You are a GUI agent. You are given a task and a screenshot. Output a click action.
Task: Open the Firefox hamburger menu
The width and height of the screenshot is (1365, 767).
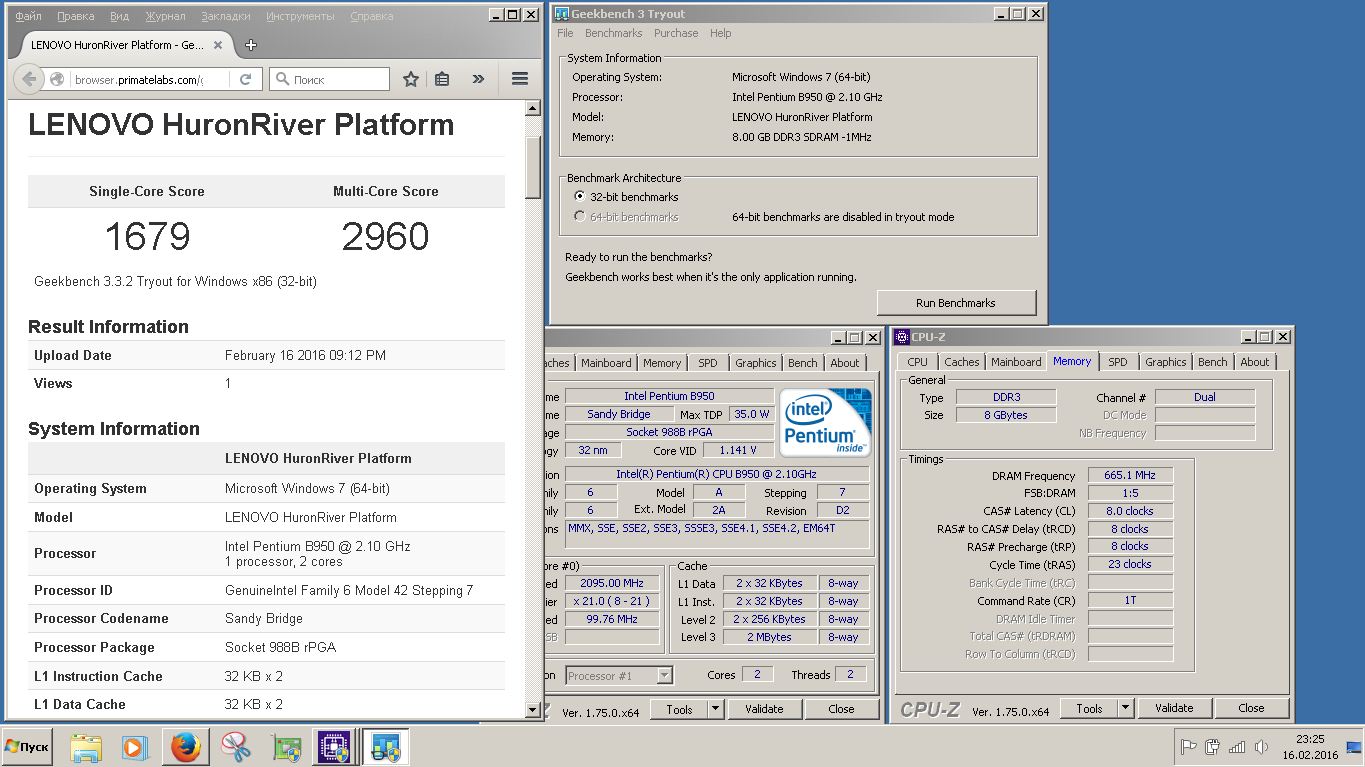pyautogui.click(x=519, y=79)
